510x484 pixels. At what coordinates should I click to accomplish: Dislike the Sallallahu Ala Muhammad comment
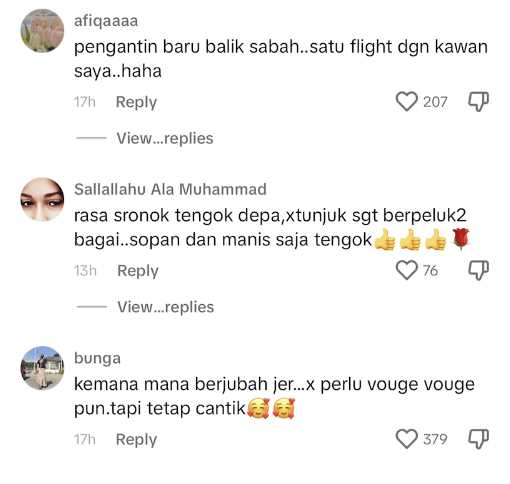(x=478, y=270)
